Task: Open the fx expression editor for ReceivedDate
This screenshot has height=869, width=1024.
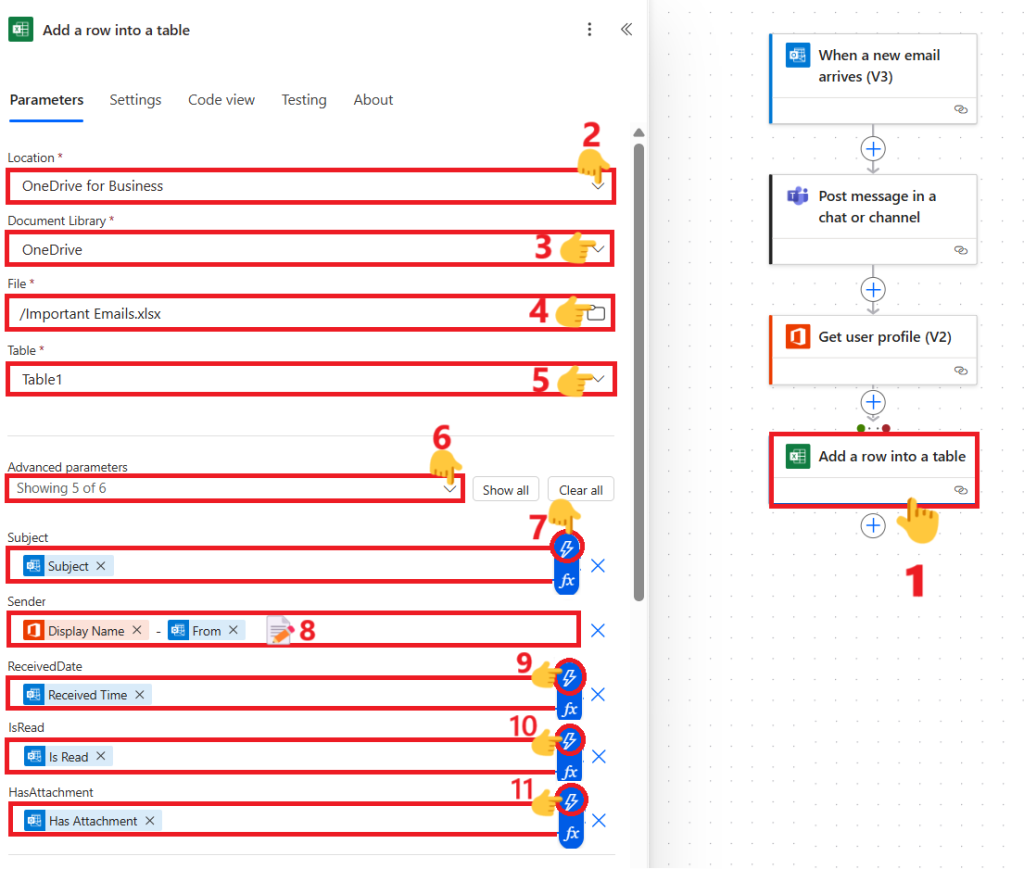Action: [568, 709]
